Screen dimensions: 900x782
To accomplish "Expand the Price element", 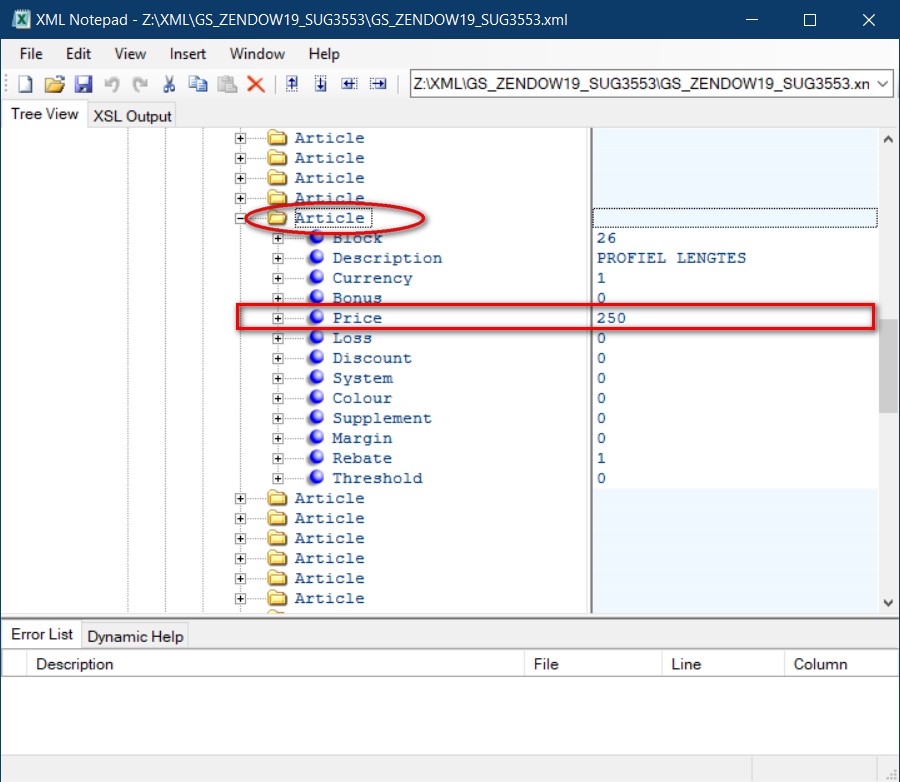I will pyautogui.click(x=278, y=318).
